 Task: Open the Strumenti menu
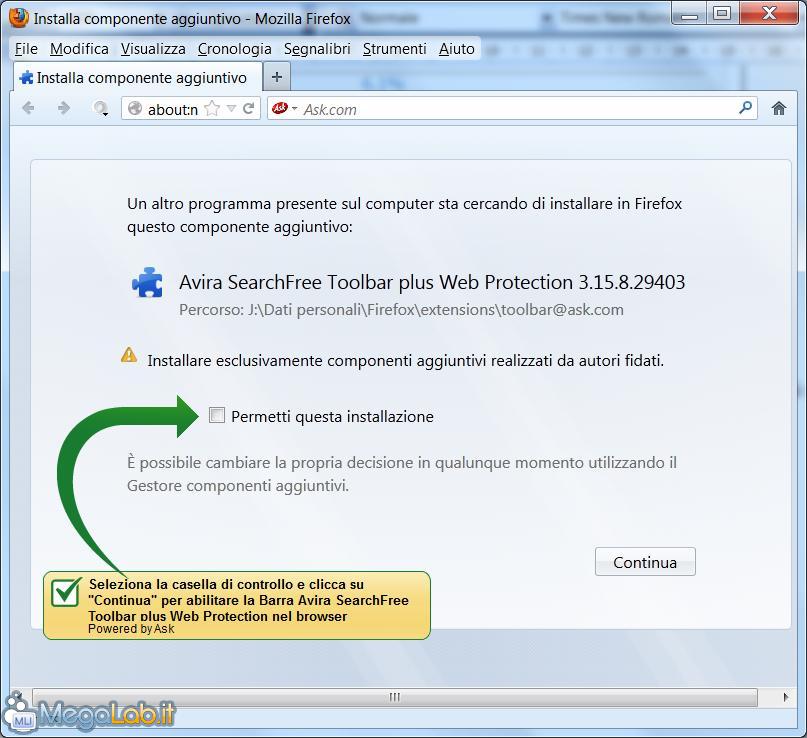coord(395,49)
